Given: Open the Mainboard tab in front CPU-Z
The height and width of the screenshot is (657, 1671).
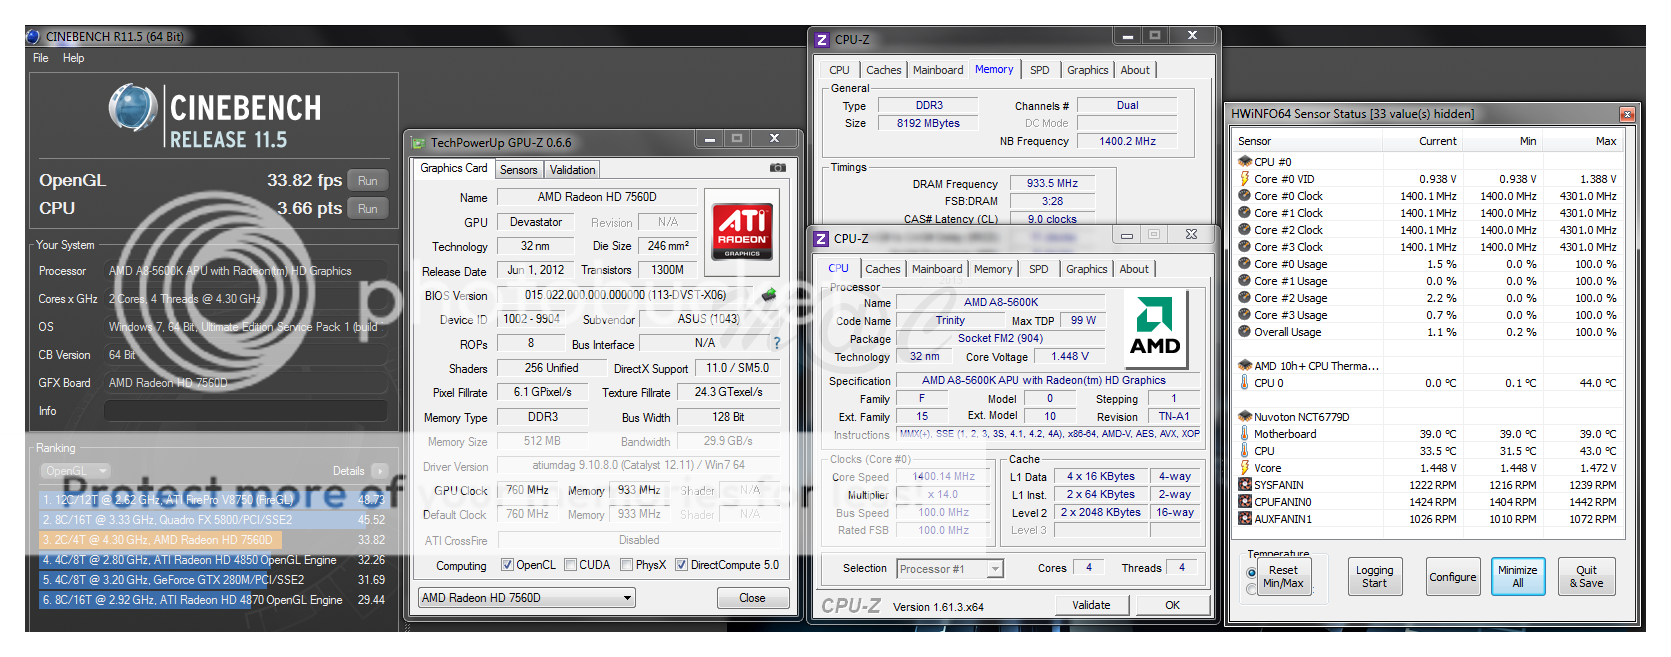Looking at the screenshot, I should coord(937,269).
